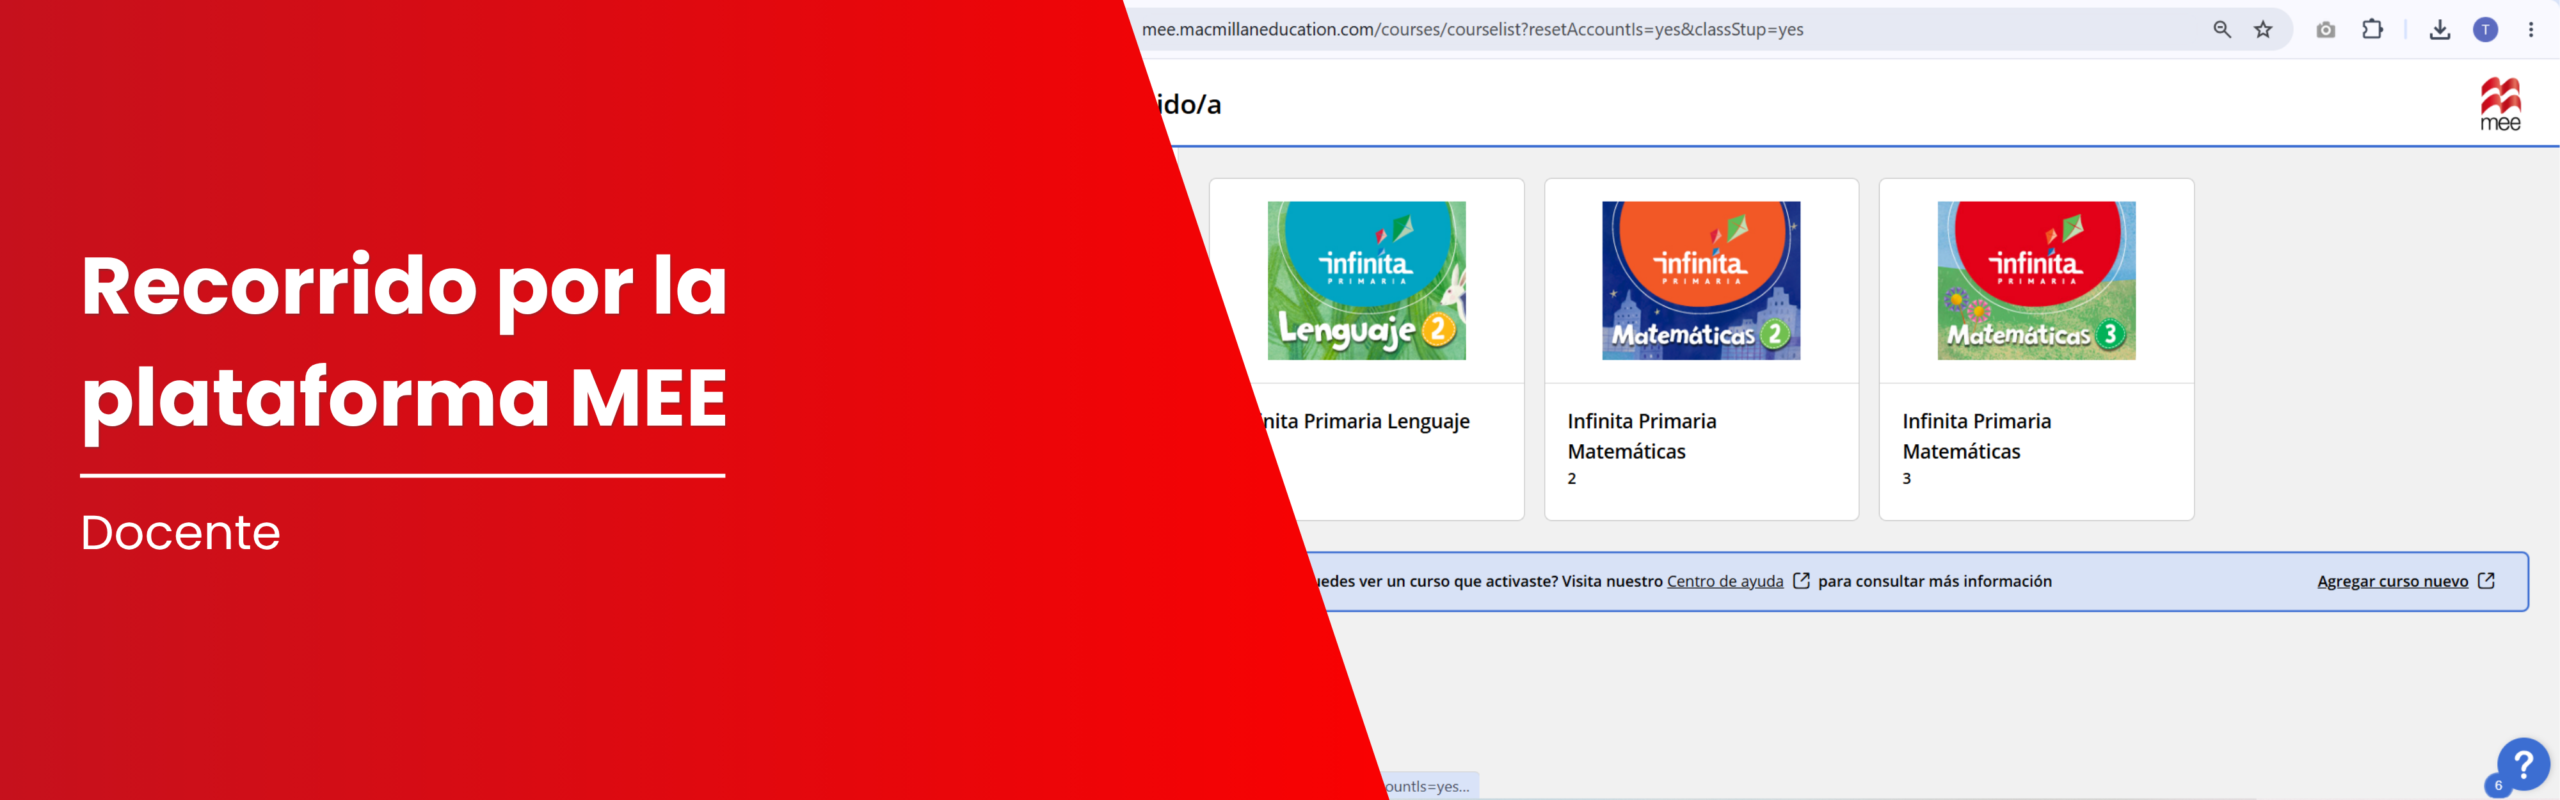
Task: Select Infinita Primaria Matemáticas title numbered 2
Action: click(x=1642, y=436)
